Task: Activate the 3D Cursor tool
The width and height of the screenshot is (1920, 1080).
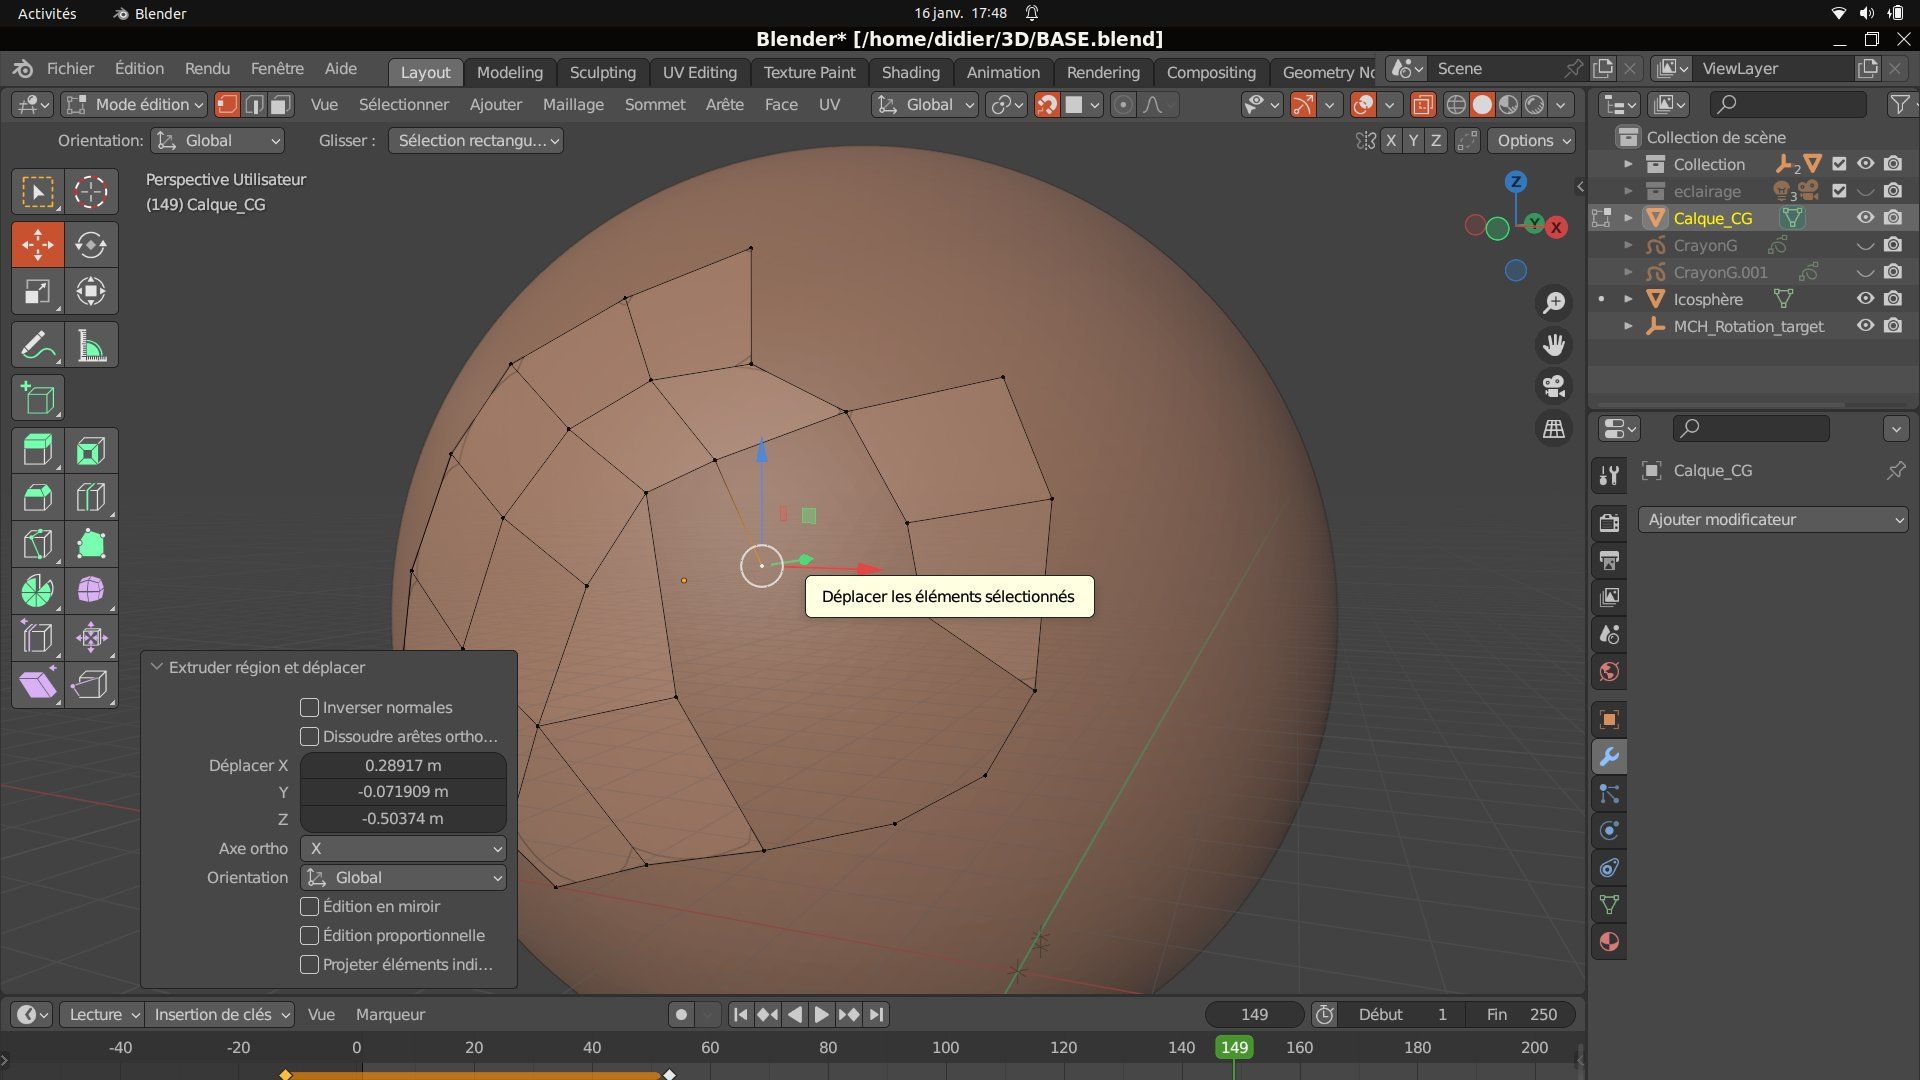Action: click(91, 191)
